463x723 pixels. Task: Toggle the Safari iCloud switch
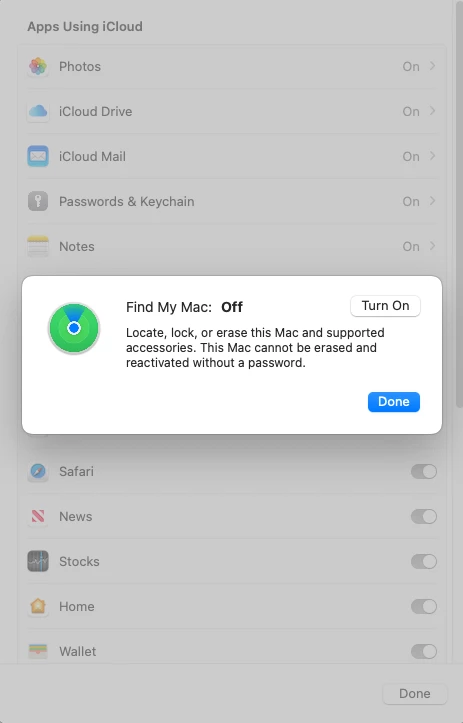(424, 472)
